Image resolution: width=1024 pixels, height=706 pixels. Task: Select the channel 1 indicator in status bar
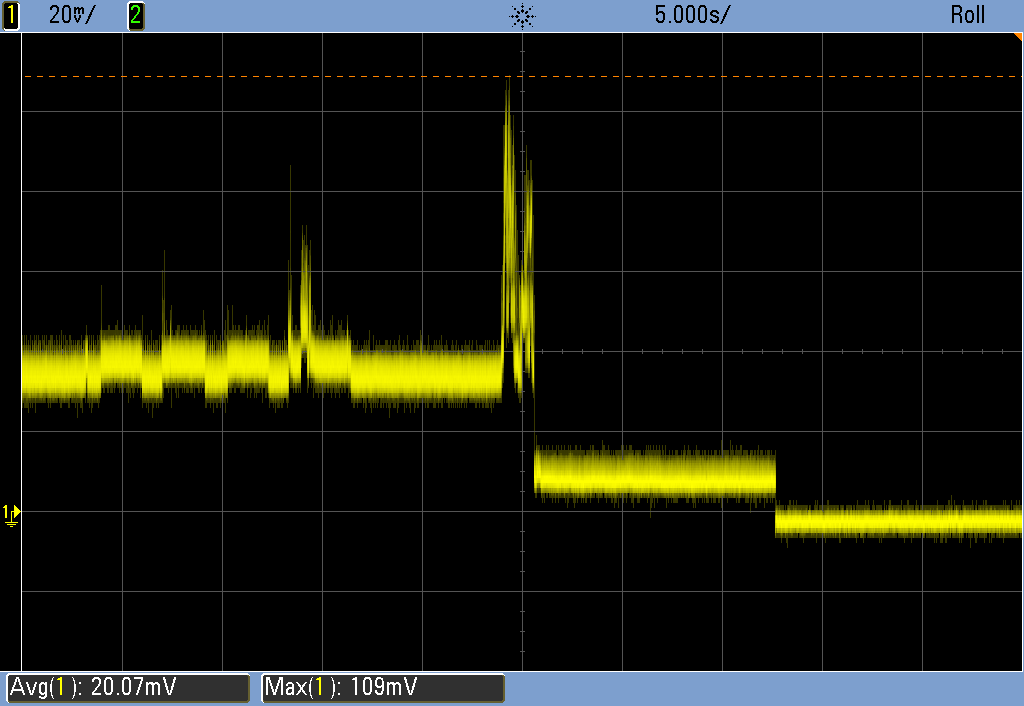[12, 15]
